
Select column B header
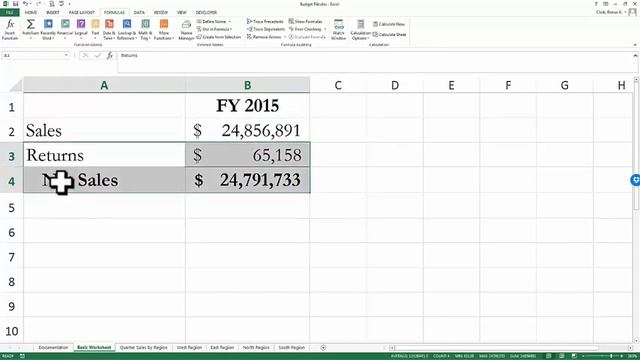point(247,85)
